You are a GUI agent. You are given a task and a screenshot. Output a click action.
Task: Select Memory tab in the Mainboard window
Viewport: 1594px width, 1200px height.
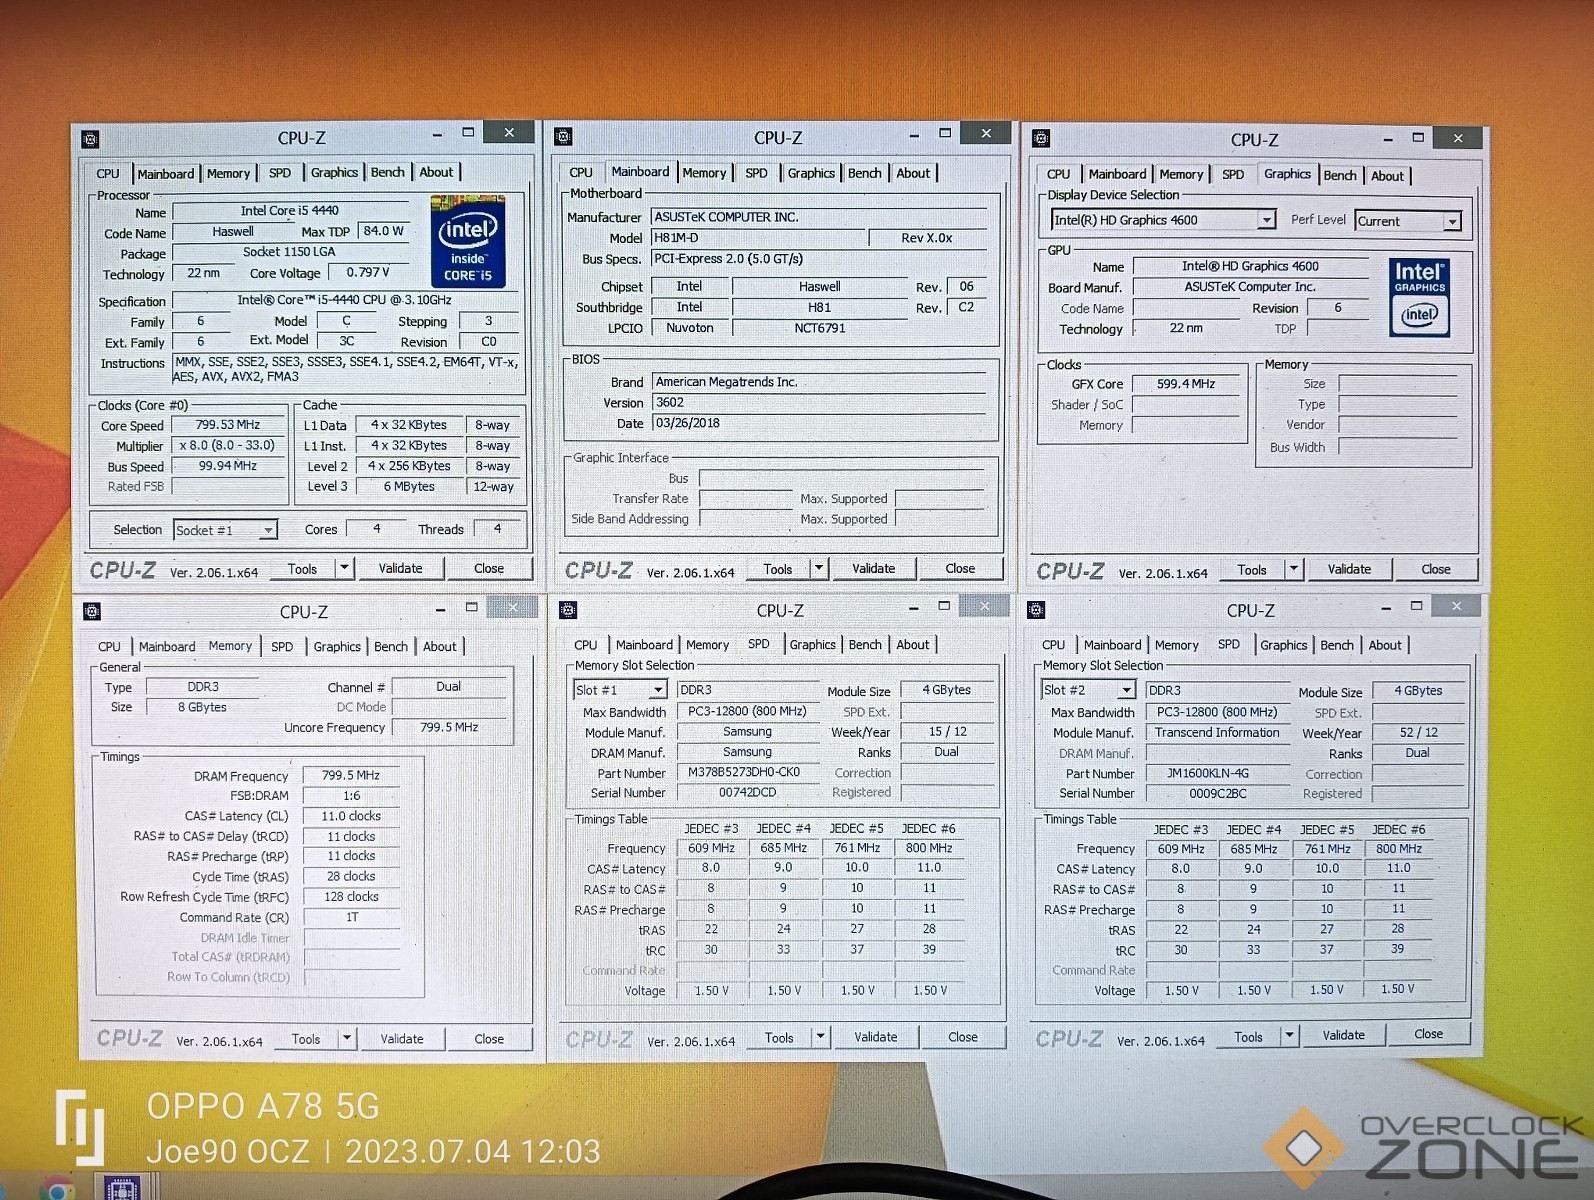[x=705, y=173]
